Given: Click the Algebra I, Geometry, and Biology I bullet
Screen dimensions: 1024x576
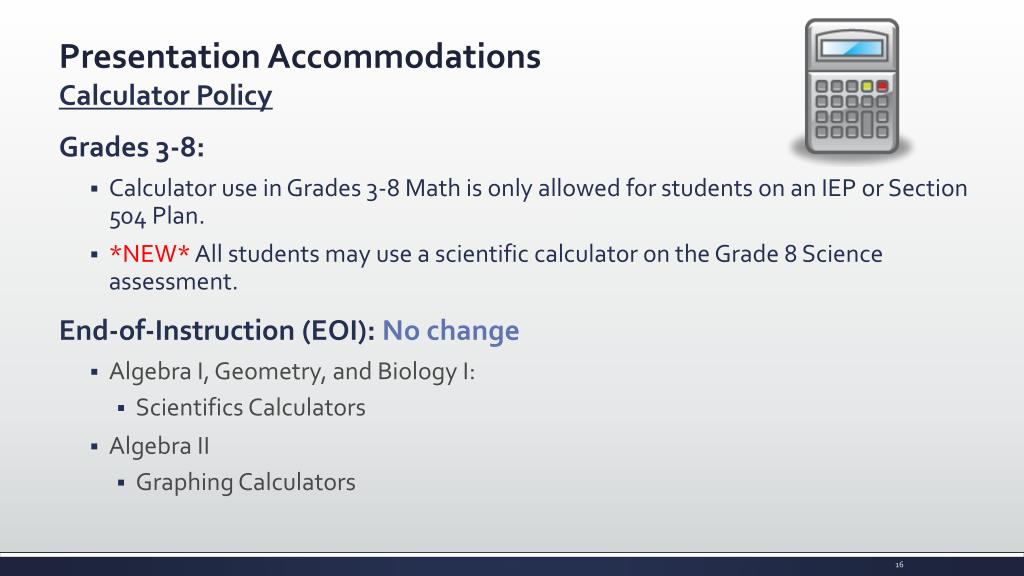Looking at the screenshot, I should point(292,372).
